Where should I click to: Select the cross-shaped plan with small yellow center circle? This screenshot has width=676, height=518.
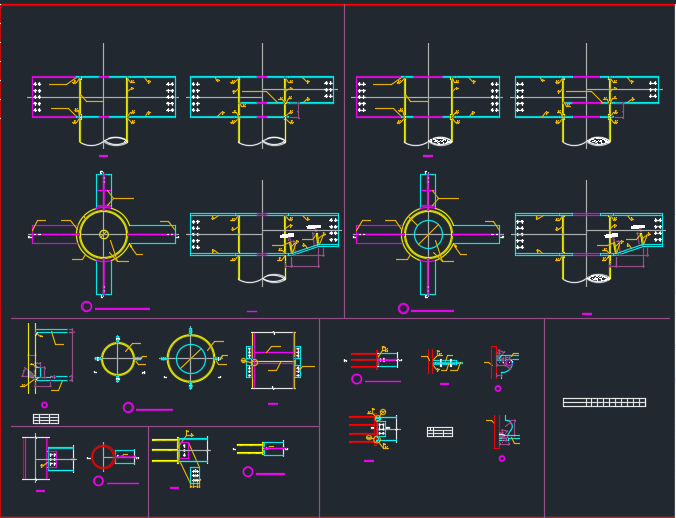click(x=103, y=235)
